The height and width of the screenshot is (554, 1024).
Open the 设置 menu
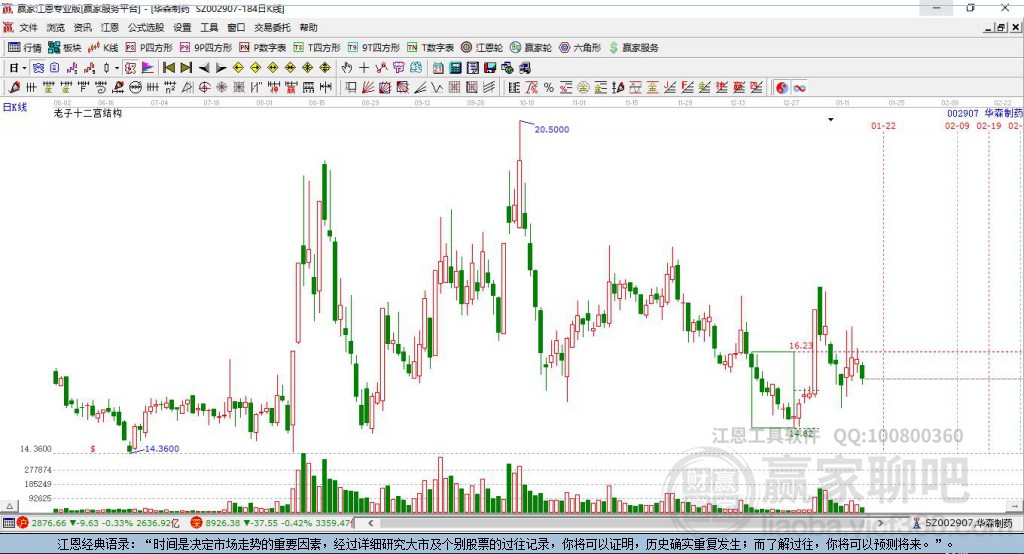[x=182, y=27]
